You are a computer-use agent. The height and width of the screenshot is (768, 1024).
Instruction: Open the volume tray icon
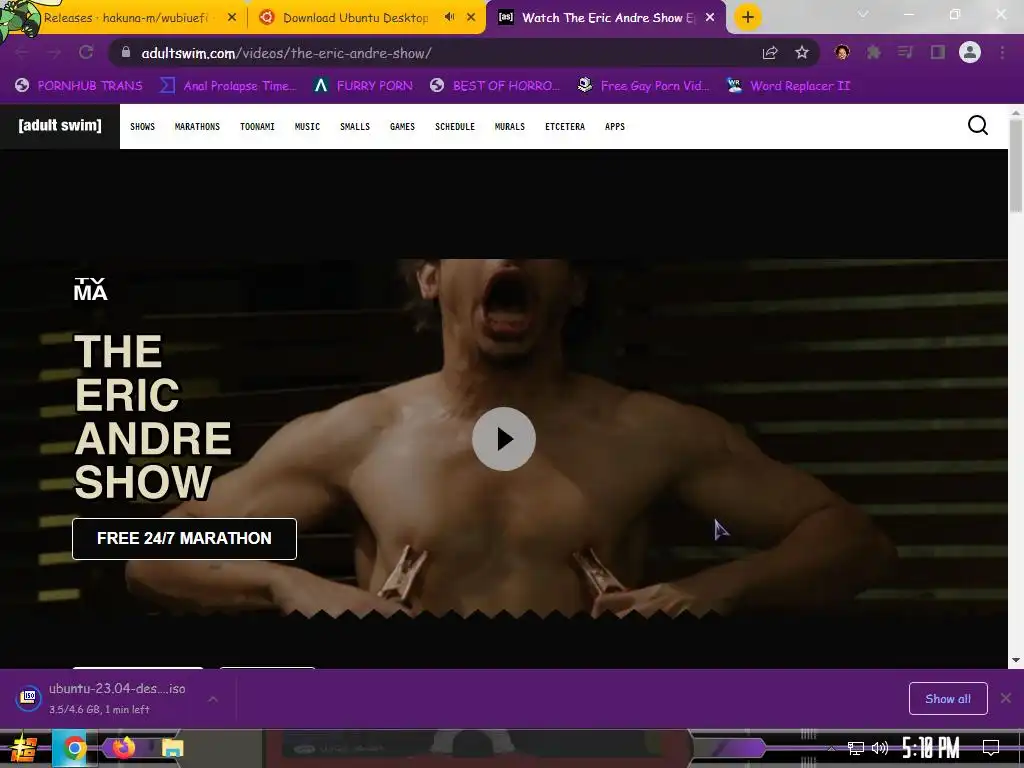880,748
